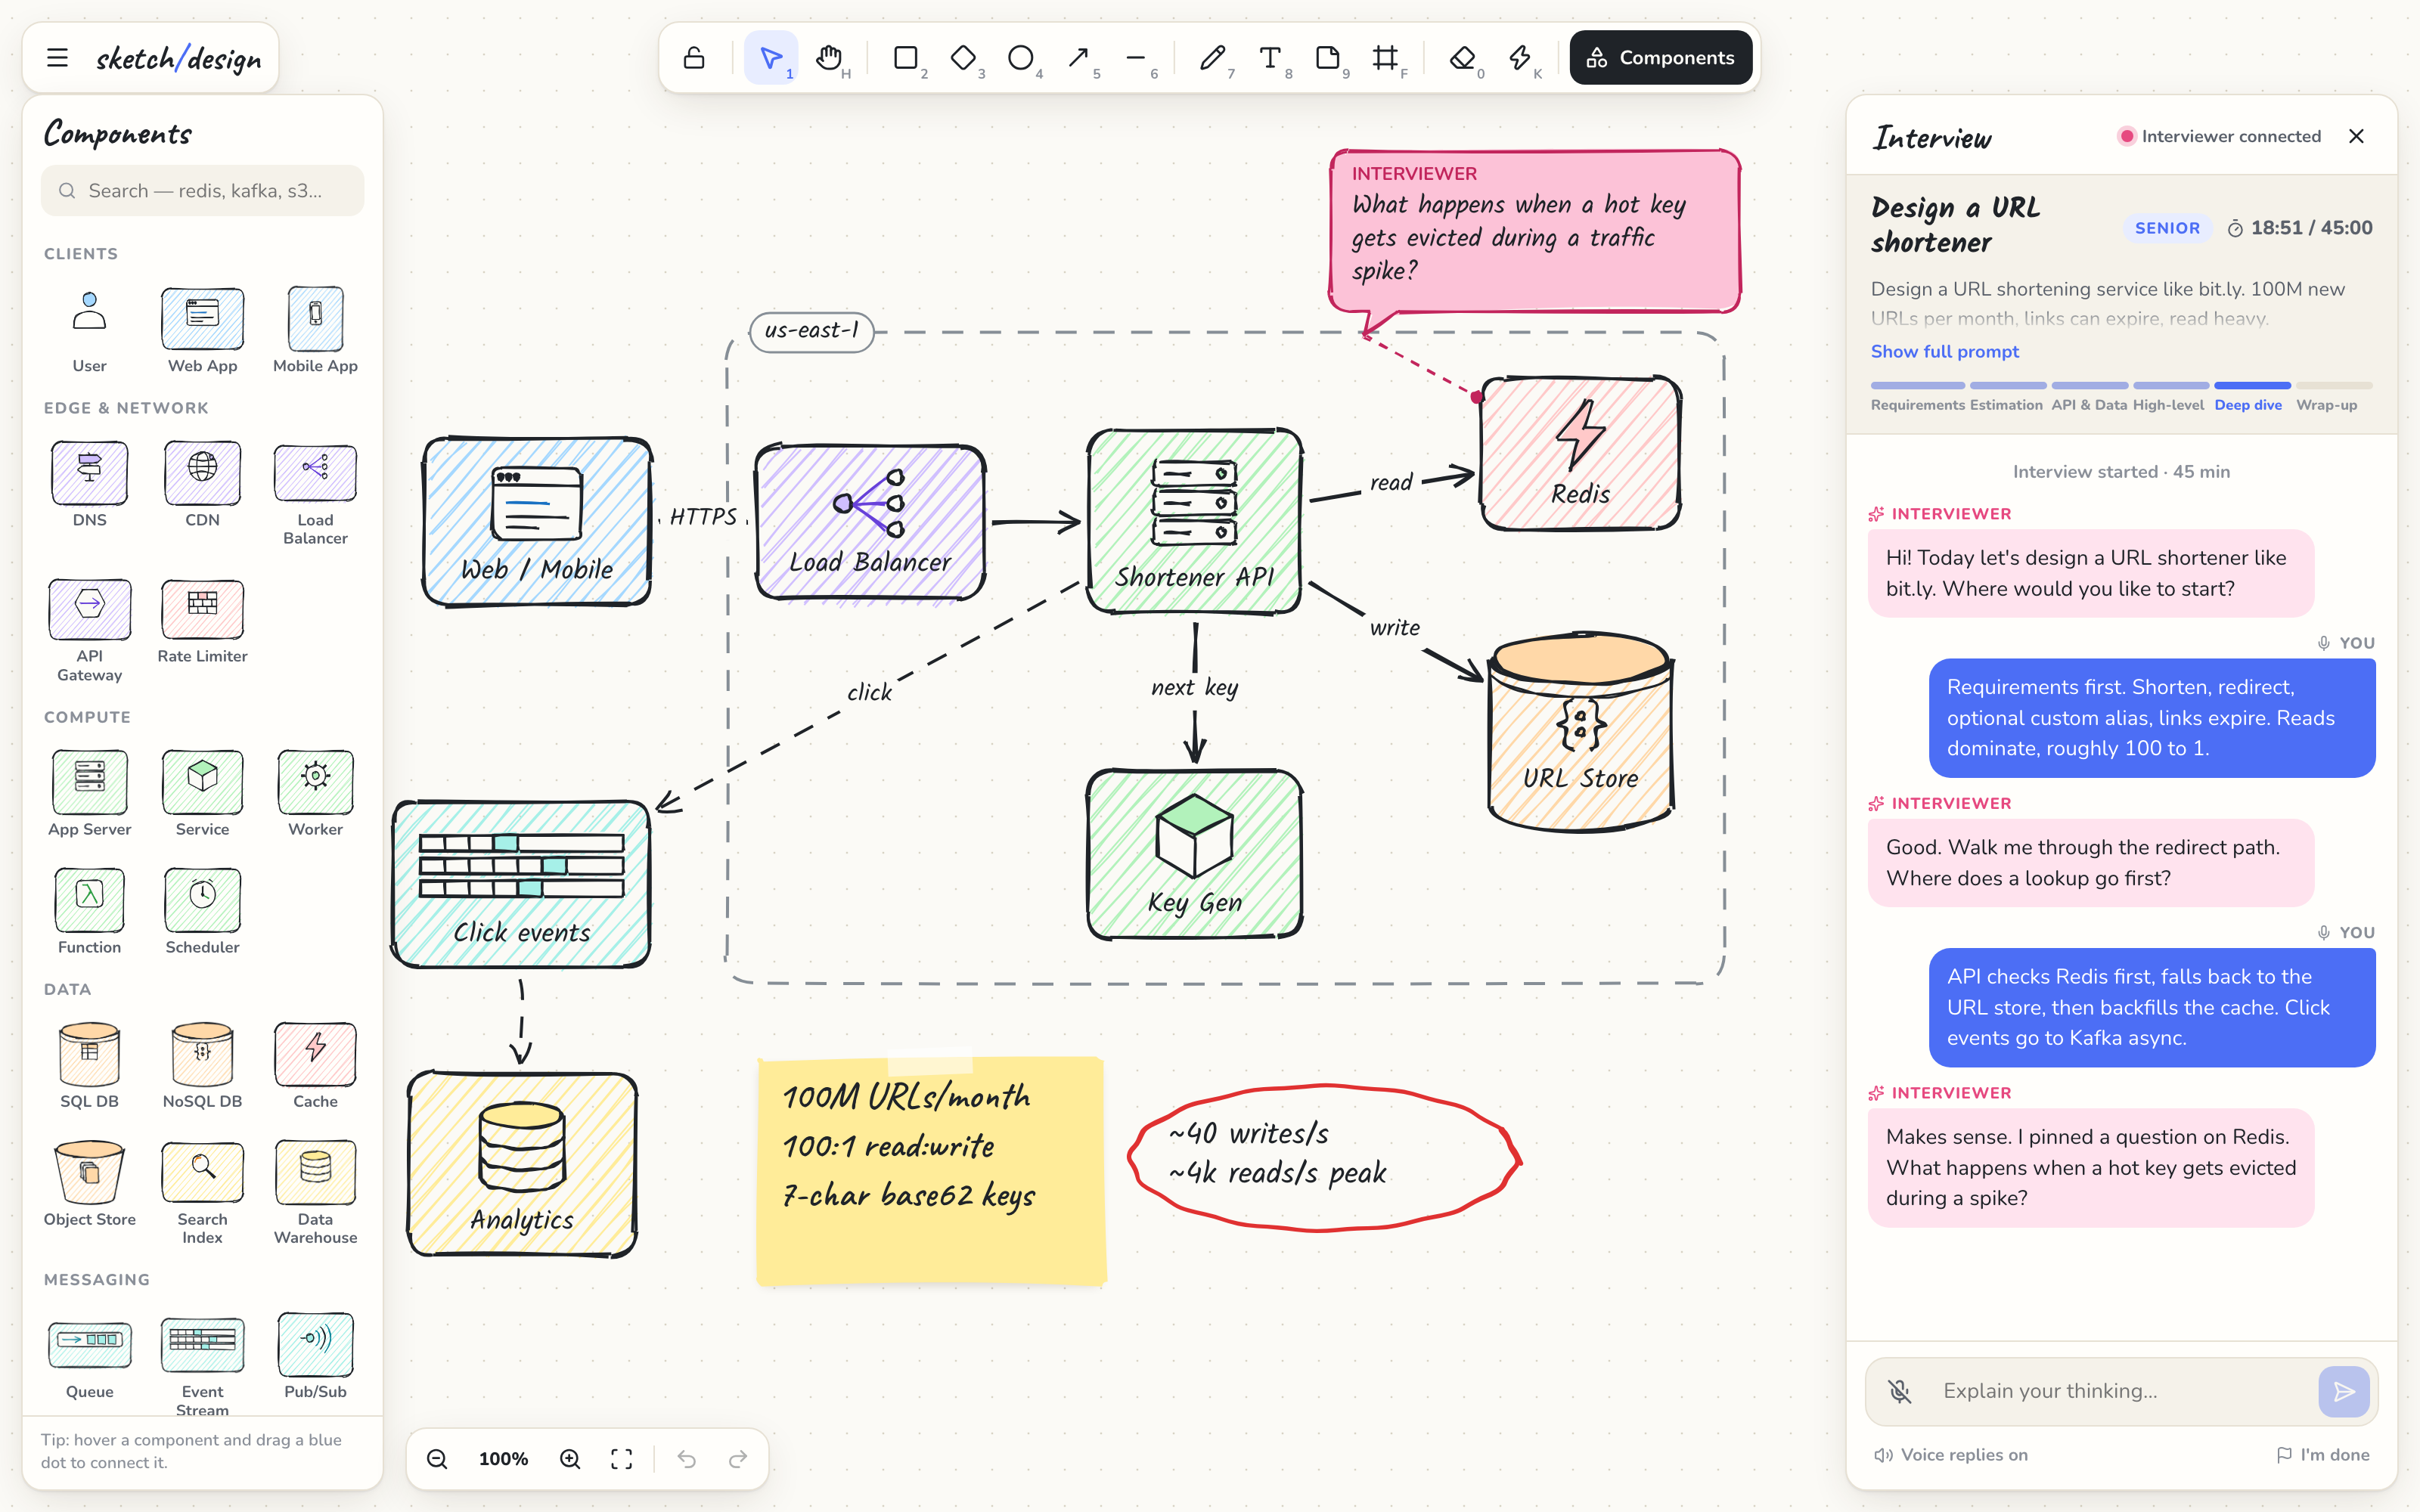Screen dimensions: 2420x1512
Task: Pick the Data Warehouse component
Action: (x=315, y=1193)
